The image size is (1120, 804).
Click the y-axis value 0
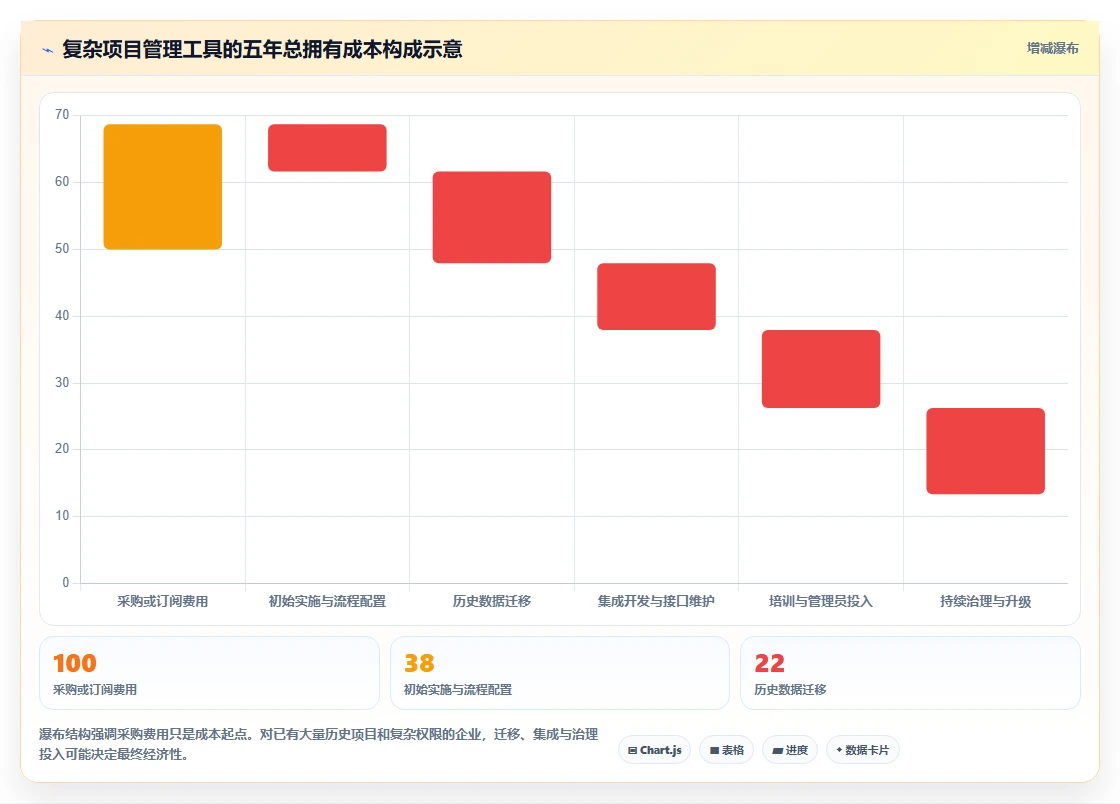coord(66,583)
